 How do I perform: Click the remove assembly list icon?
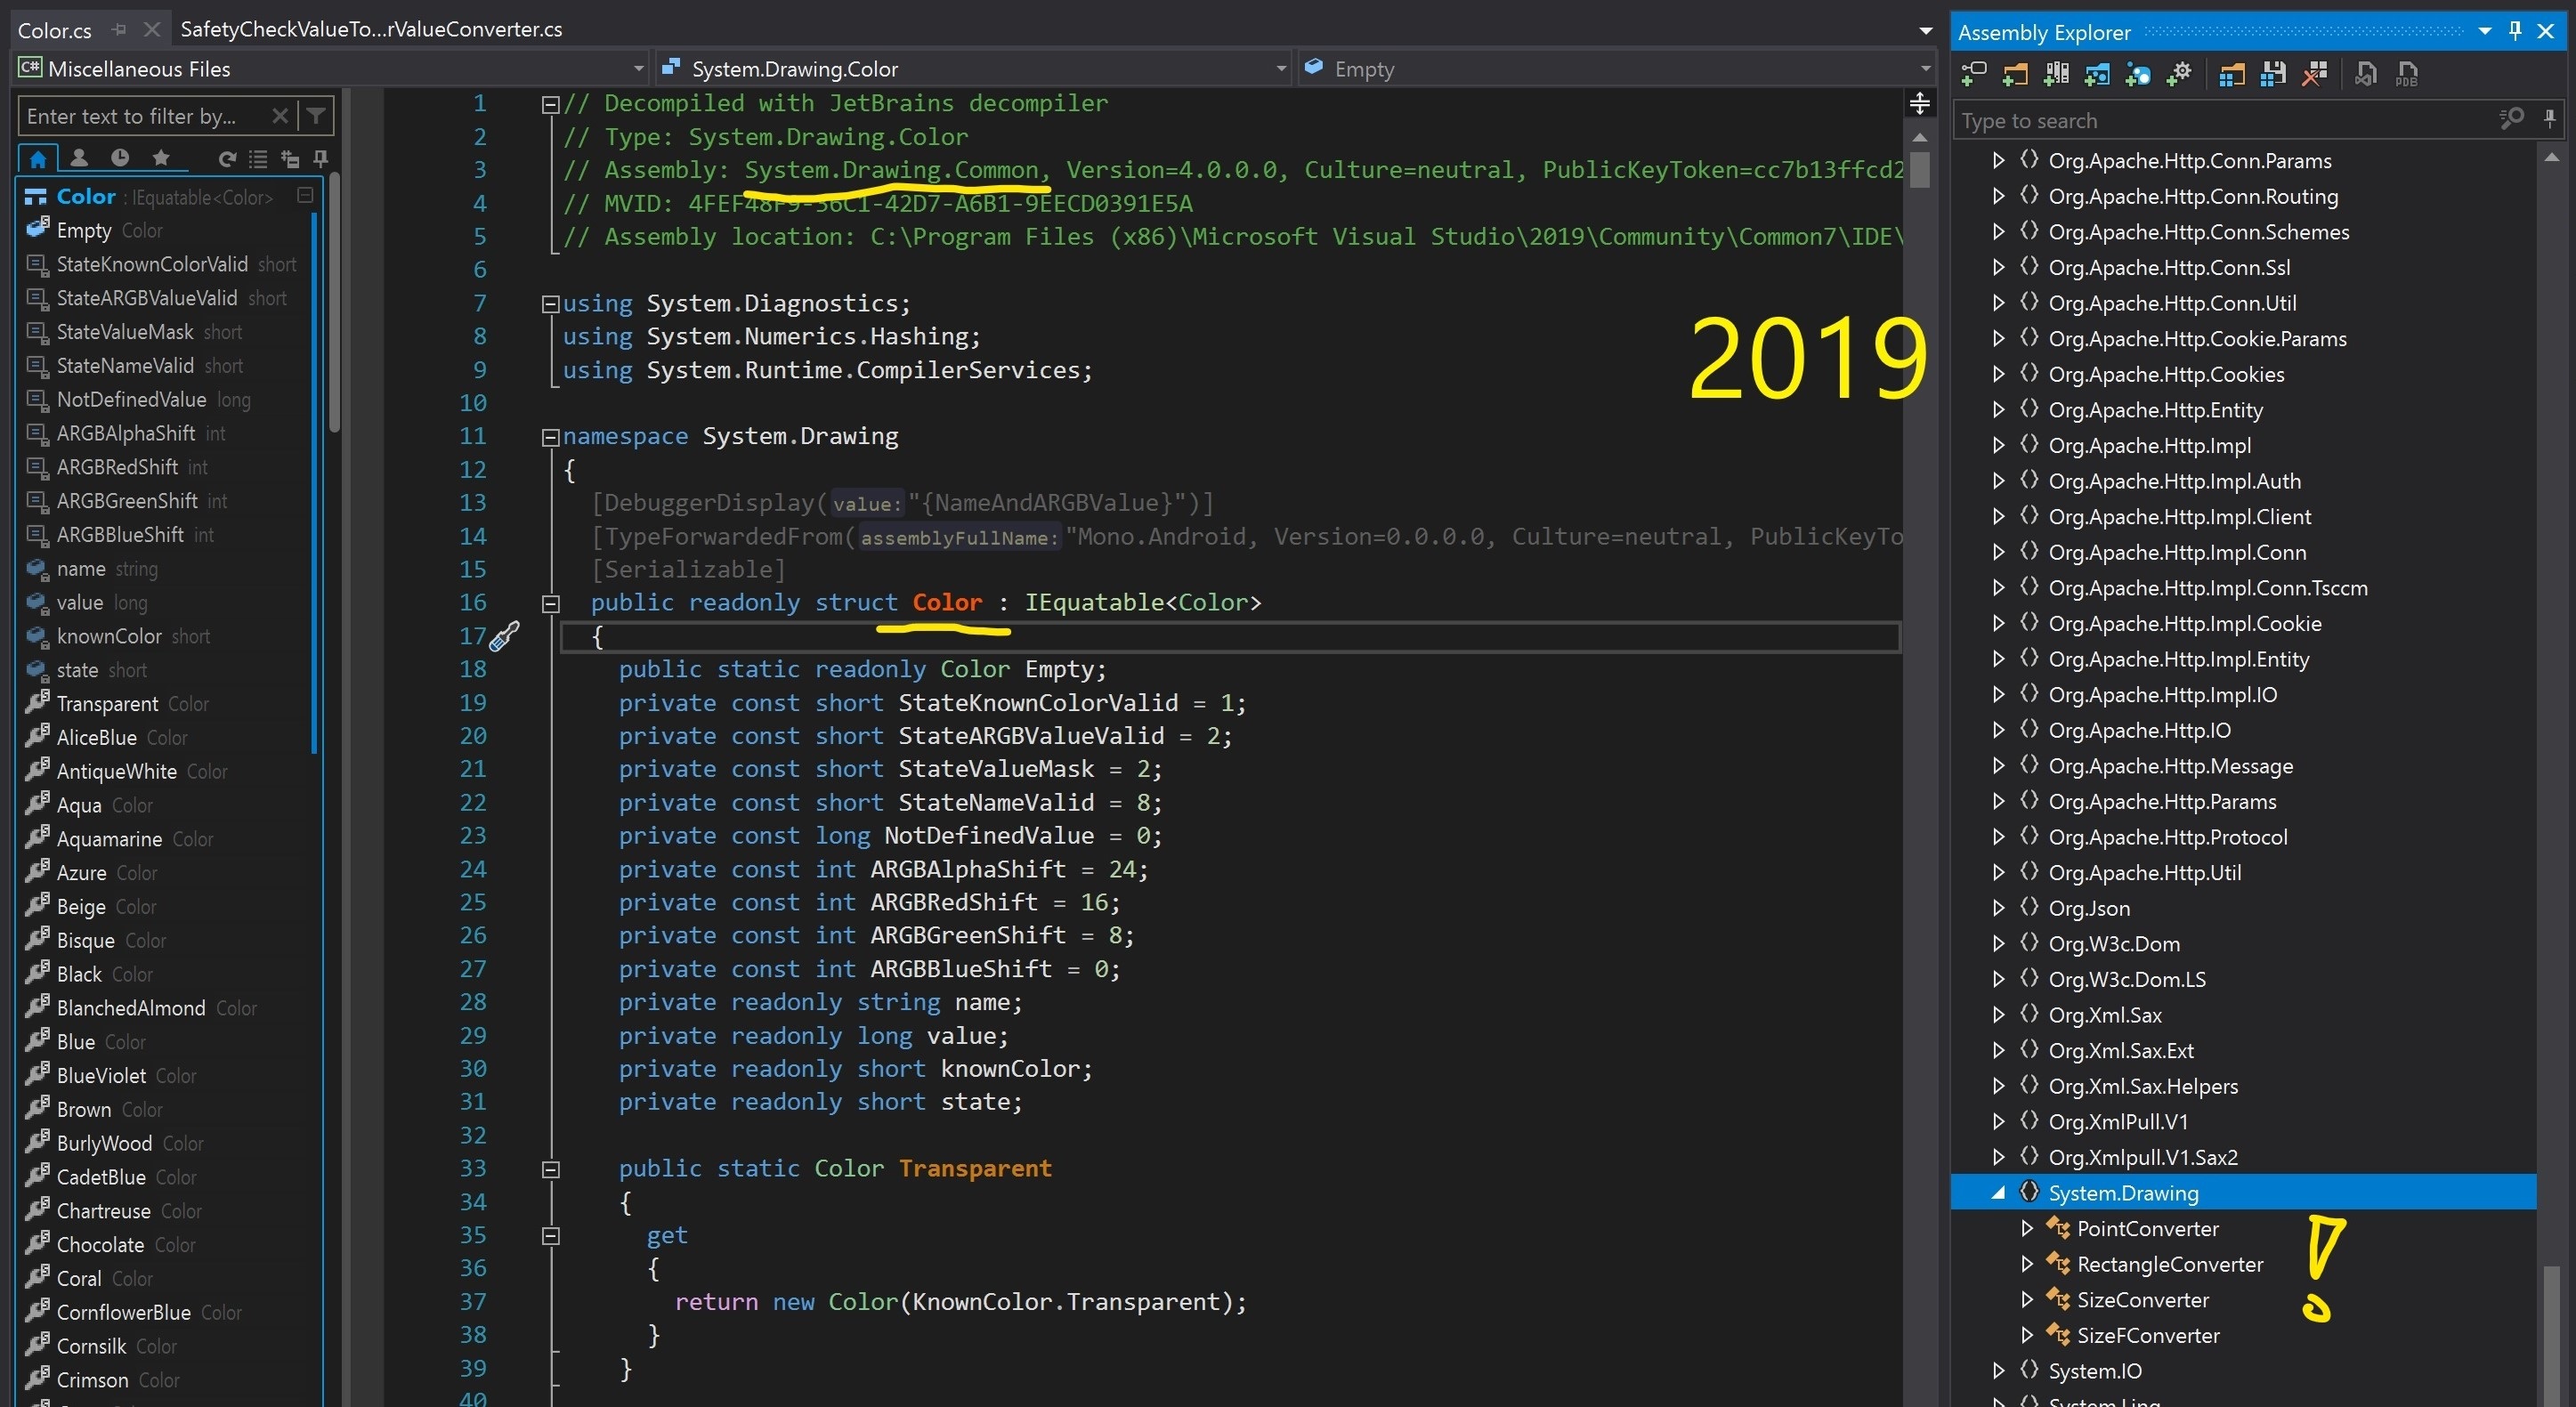(2315, 73)
